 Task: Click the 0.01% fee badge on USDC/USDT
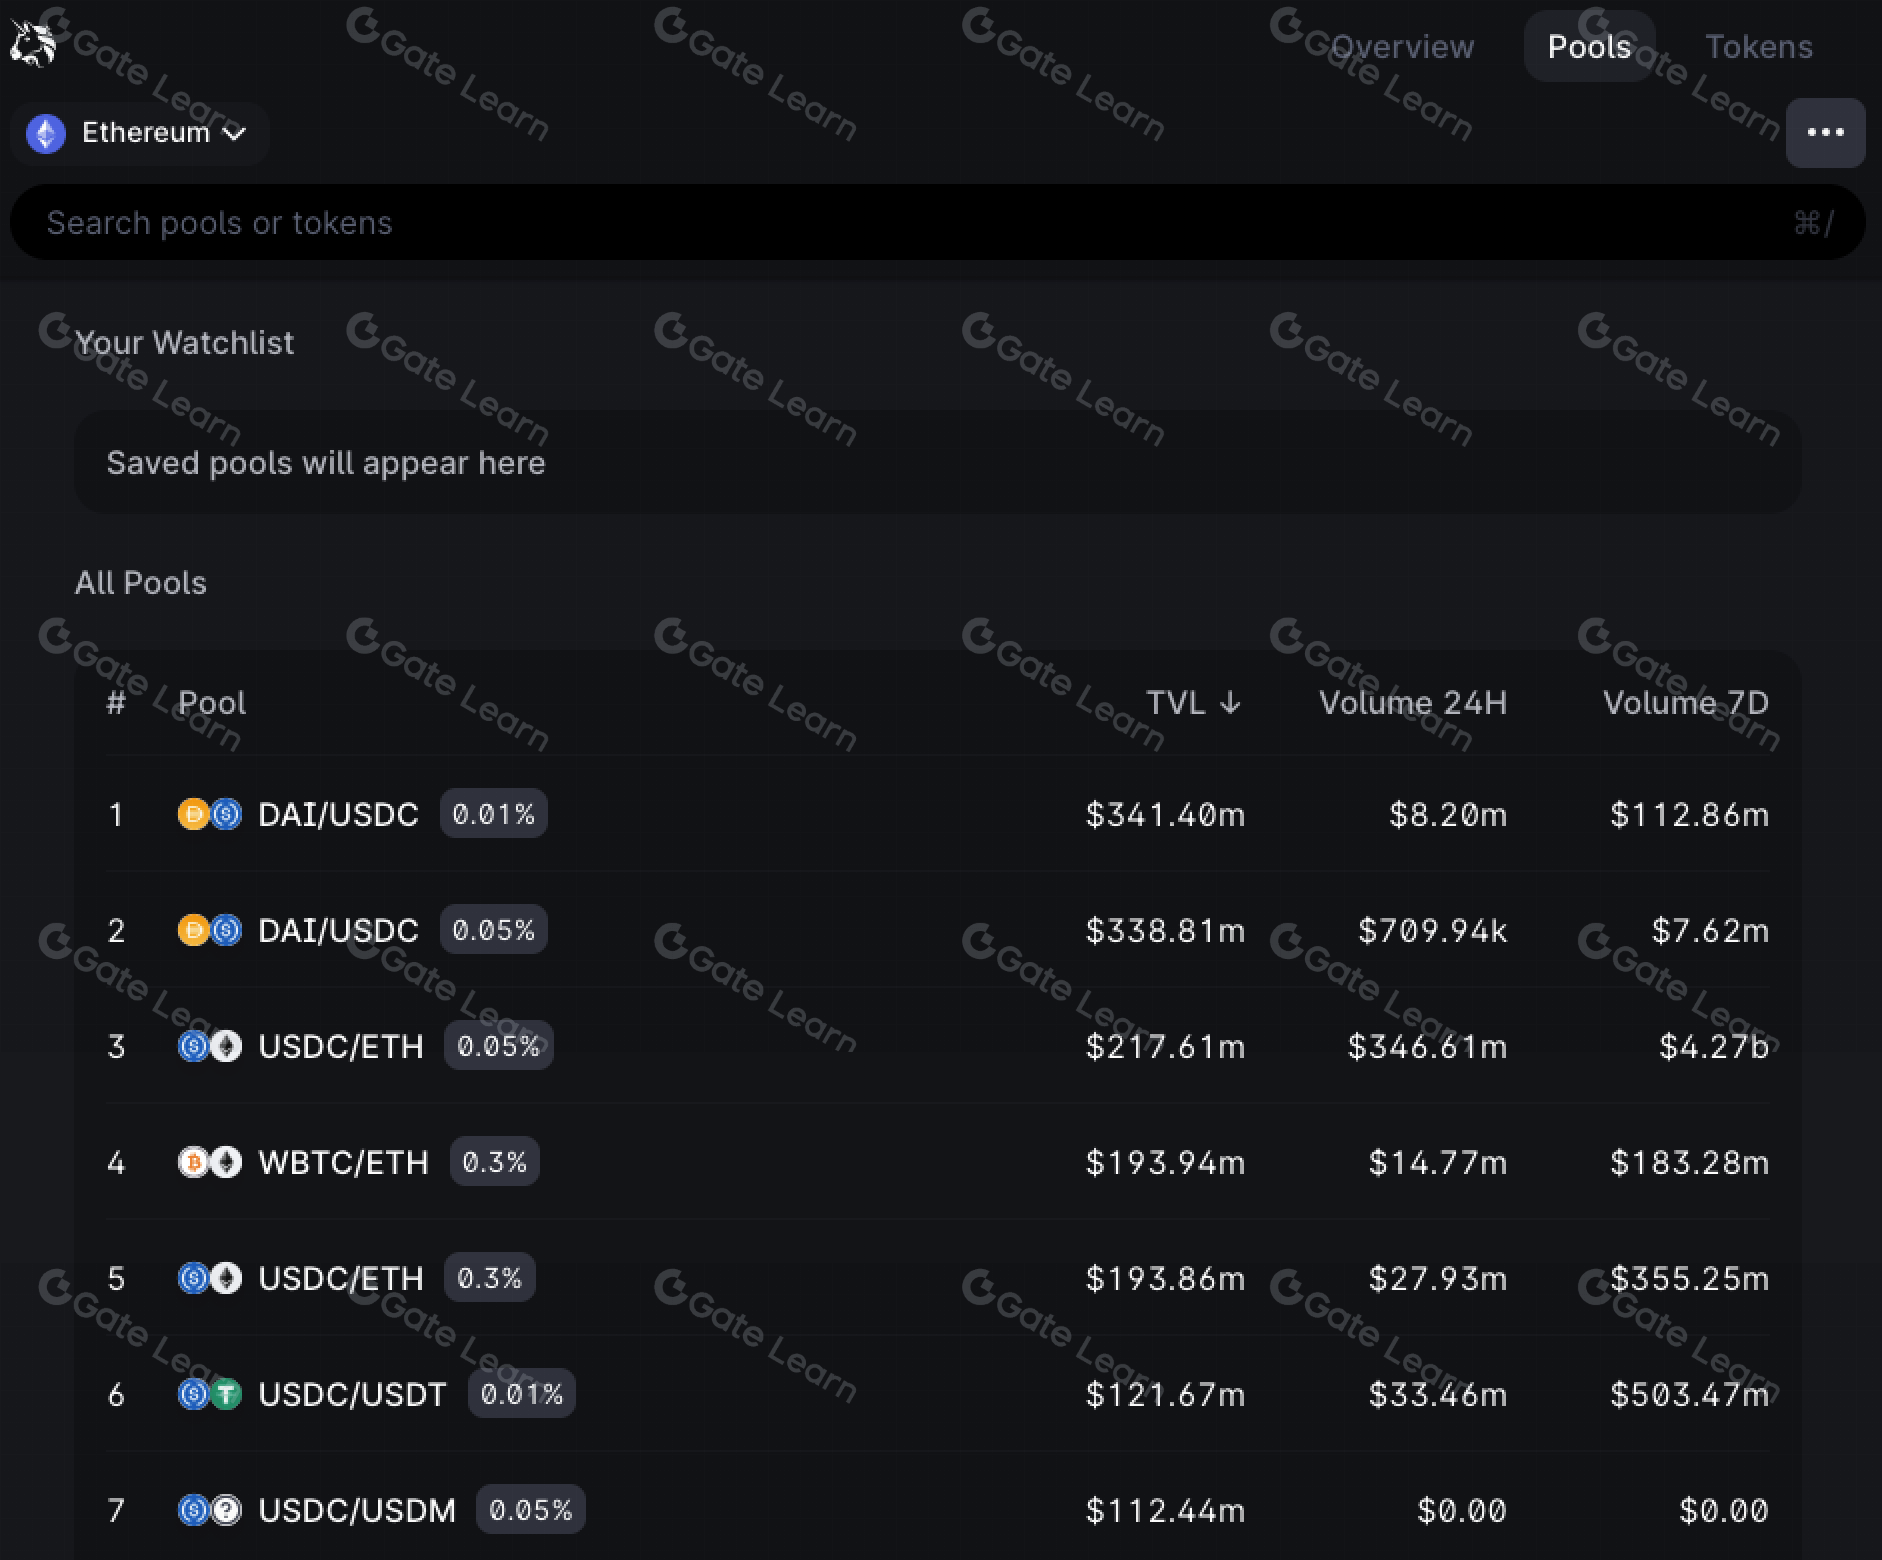[521, 1394]
